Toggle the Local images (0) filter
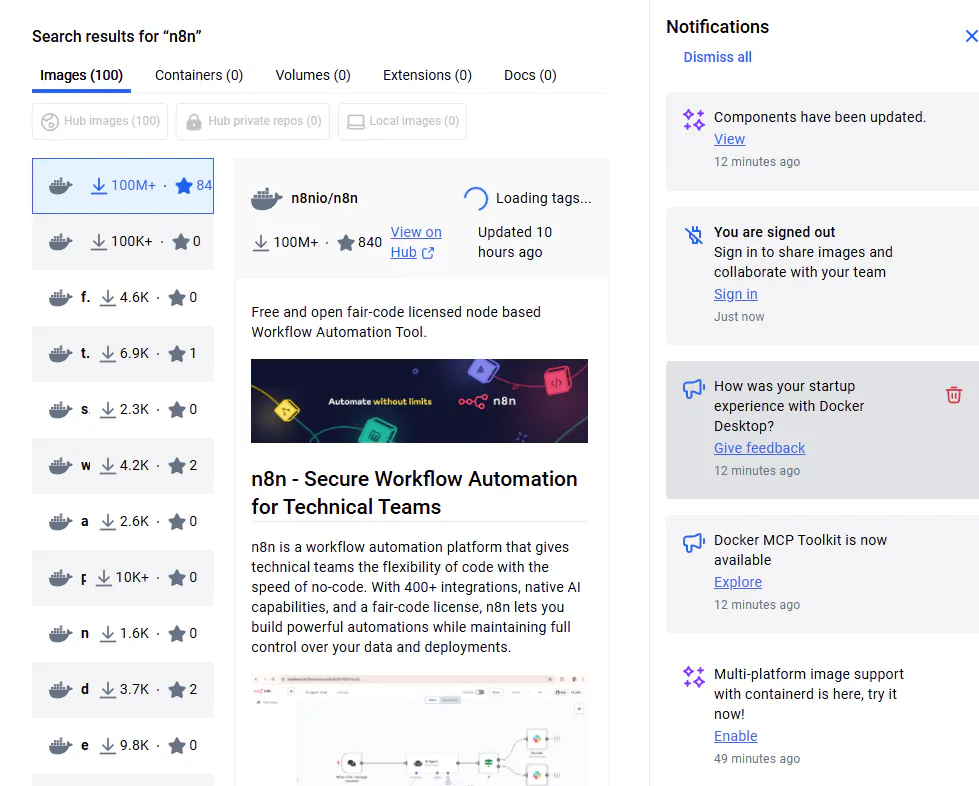The width and height of the screenshot is (979, 786). pos(402,121)
